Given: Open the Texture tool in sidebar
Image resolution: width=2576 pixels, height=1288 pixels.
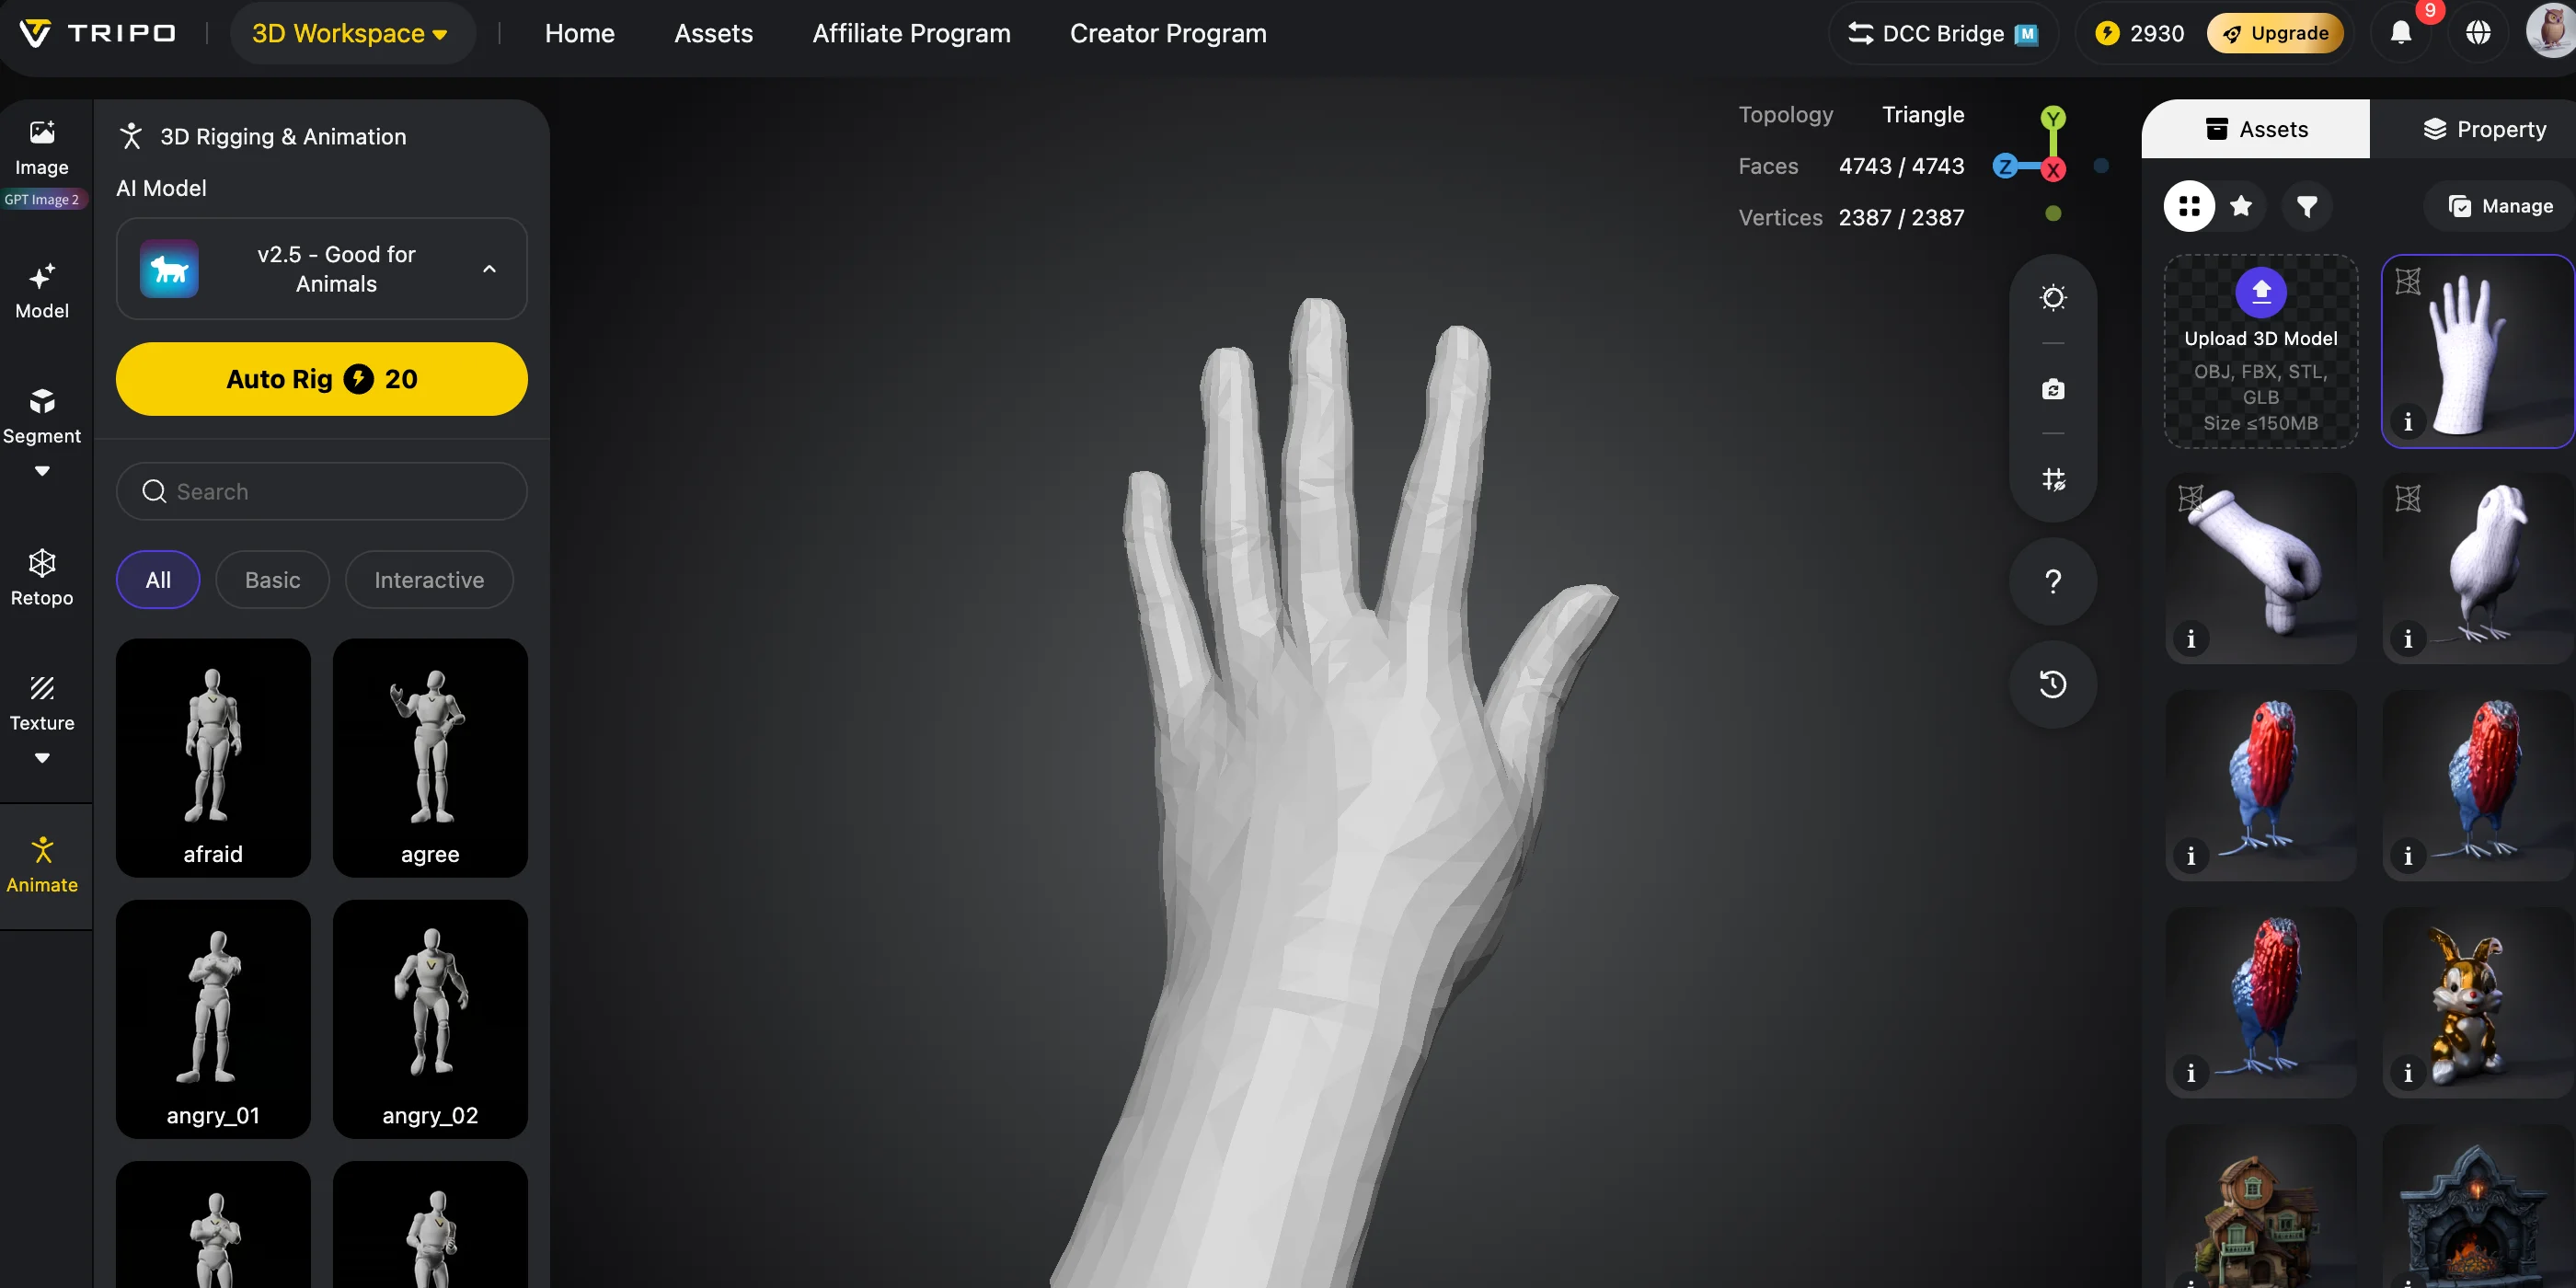Looking at the screenshot, I should click(x=41, y=702).
